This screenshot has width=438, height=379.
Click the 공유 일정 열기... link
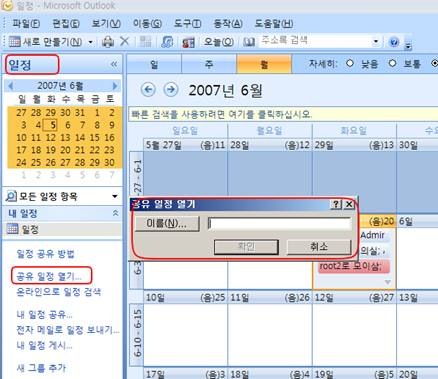[x=49, y=276]
